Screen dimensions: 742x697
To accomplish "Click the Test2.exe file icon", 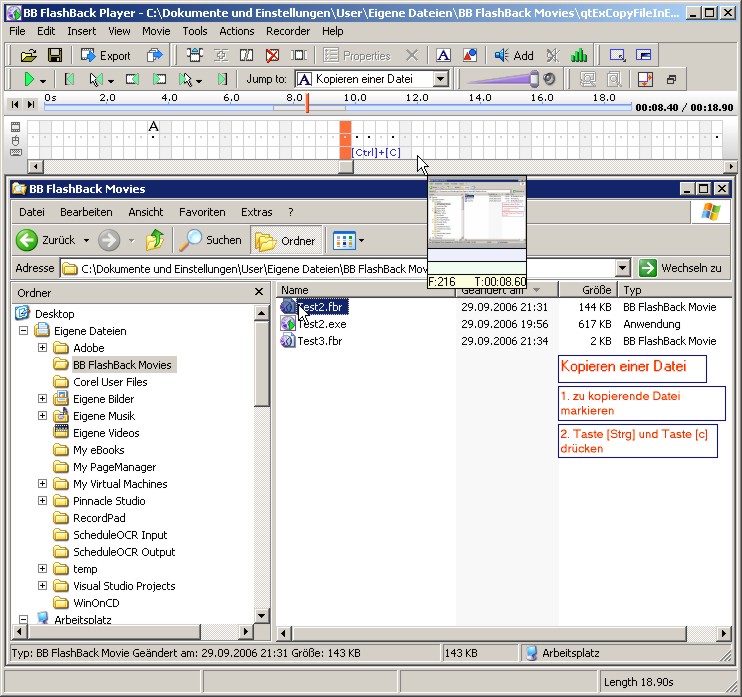I will click(x=288, y=324).
